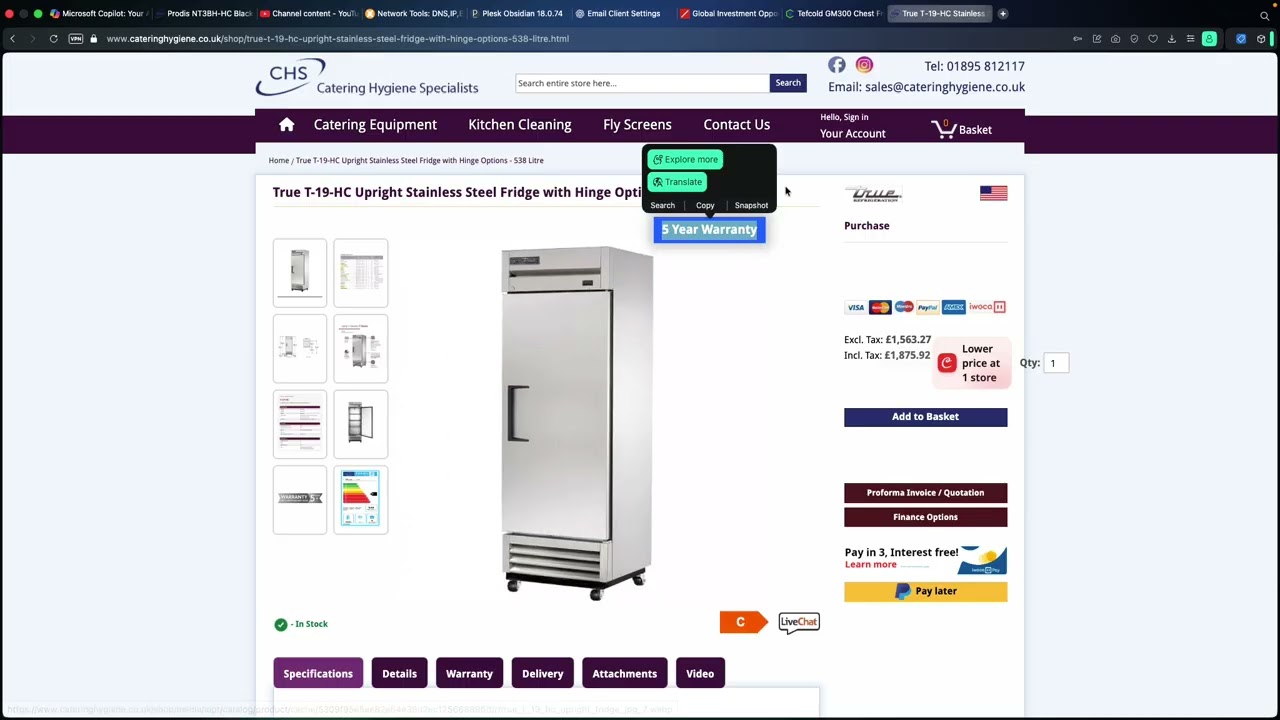Click the orange energy rating C badge
Image resolution: width=1280 pixels, height=720 pixels.
(743, 622)
